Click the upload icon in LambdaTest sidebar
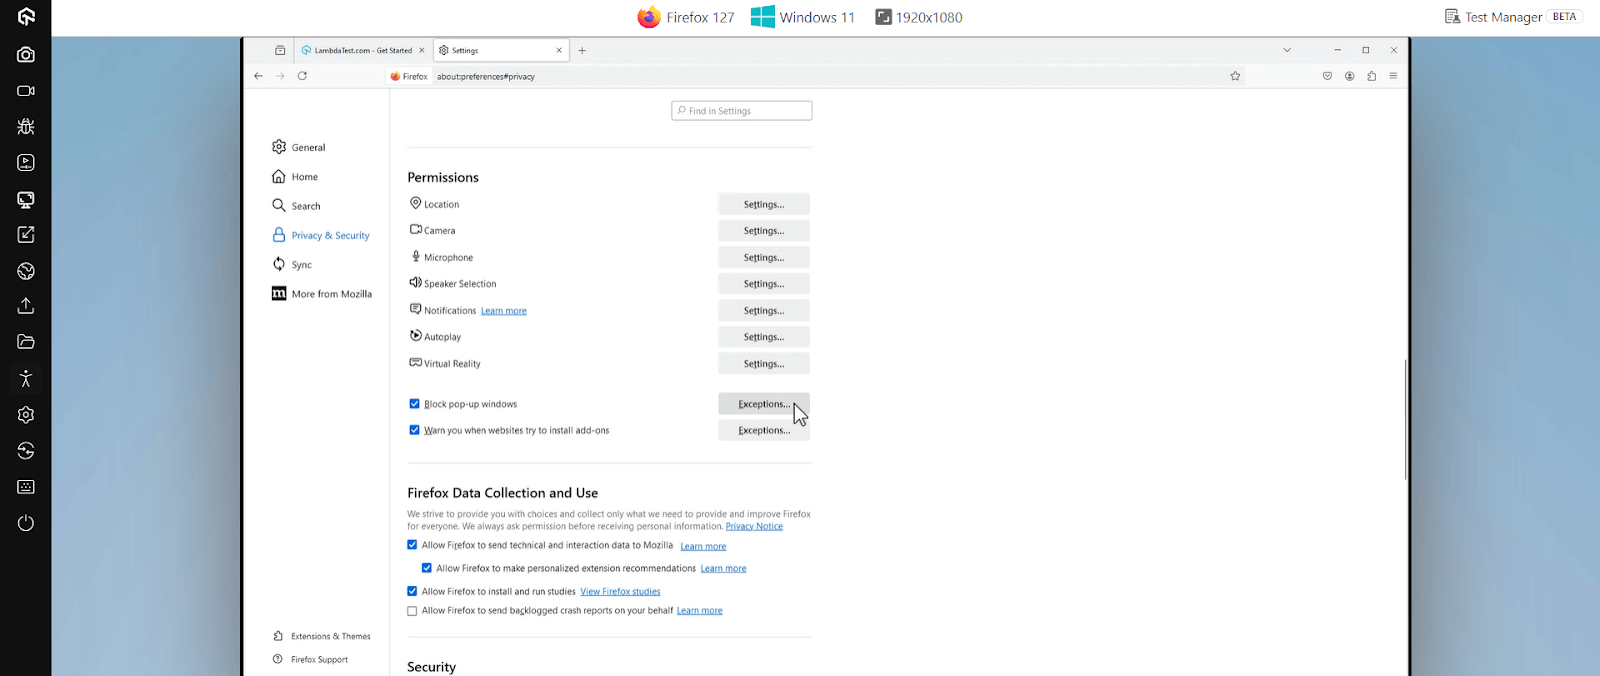This screenshot has height=676, width=1600. [26, 306]
